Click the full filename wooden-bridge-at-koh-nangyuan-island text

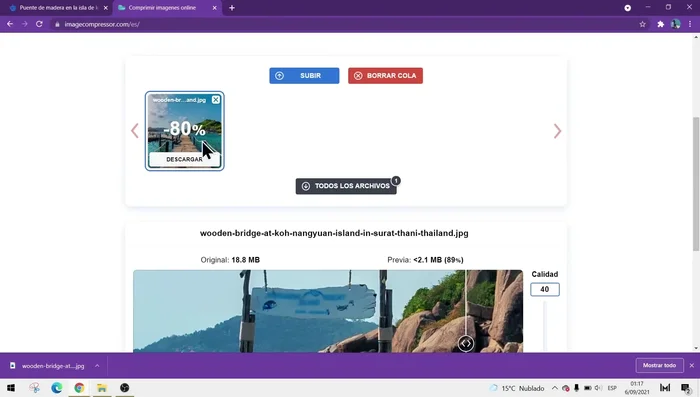tap(334, 233)
